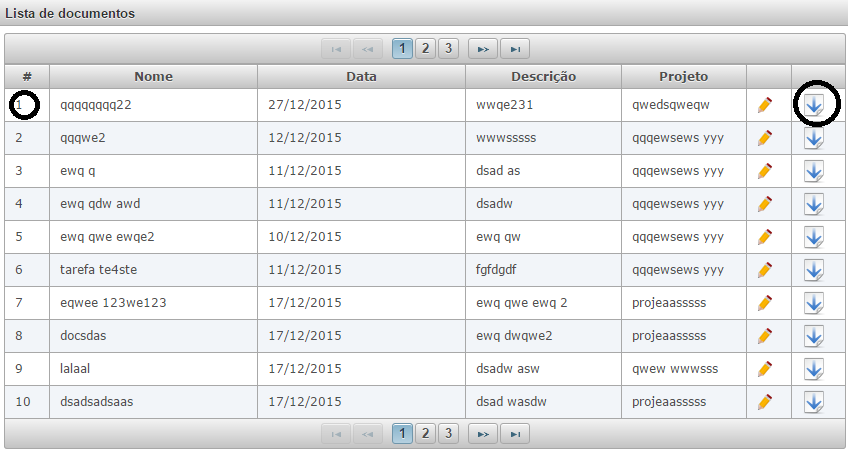Click the Descrição column header
The image size is (848, 453).
544,77
